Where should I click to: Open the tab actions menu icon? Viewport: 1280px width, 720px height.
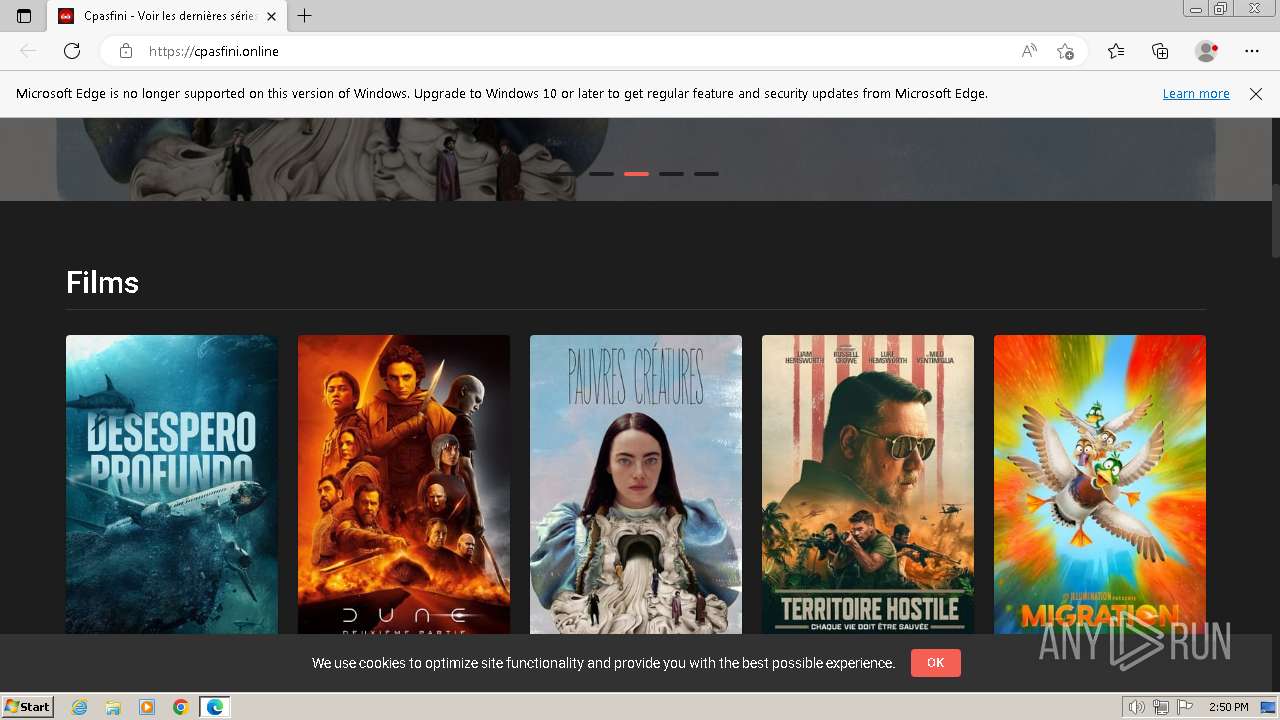[x=24, y=16]
